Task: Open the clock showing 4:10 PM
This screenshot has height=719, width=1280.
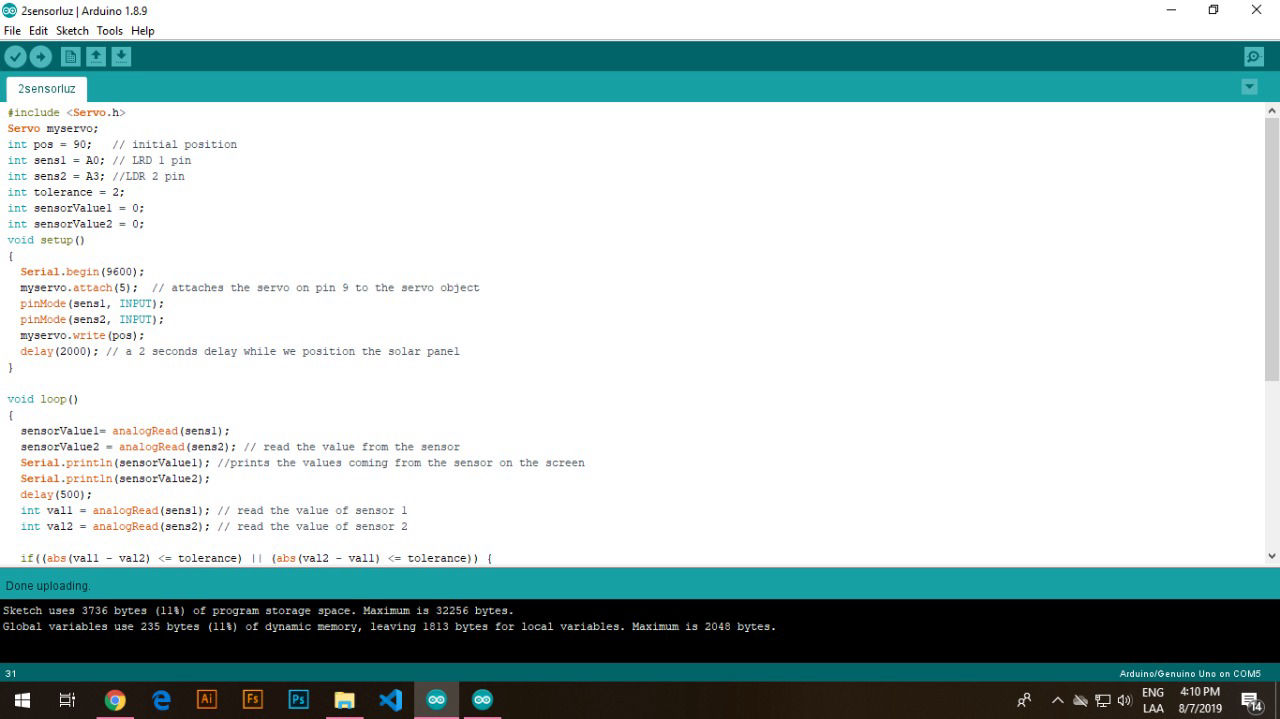Action: [1200, 700]
